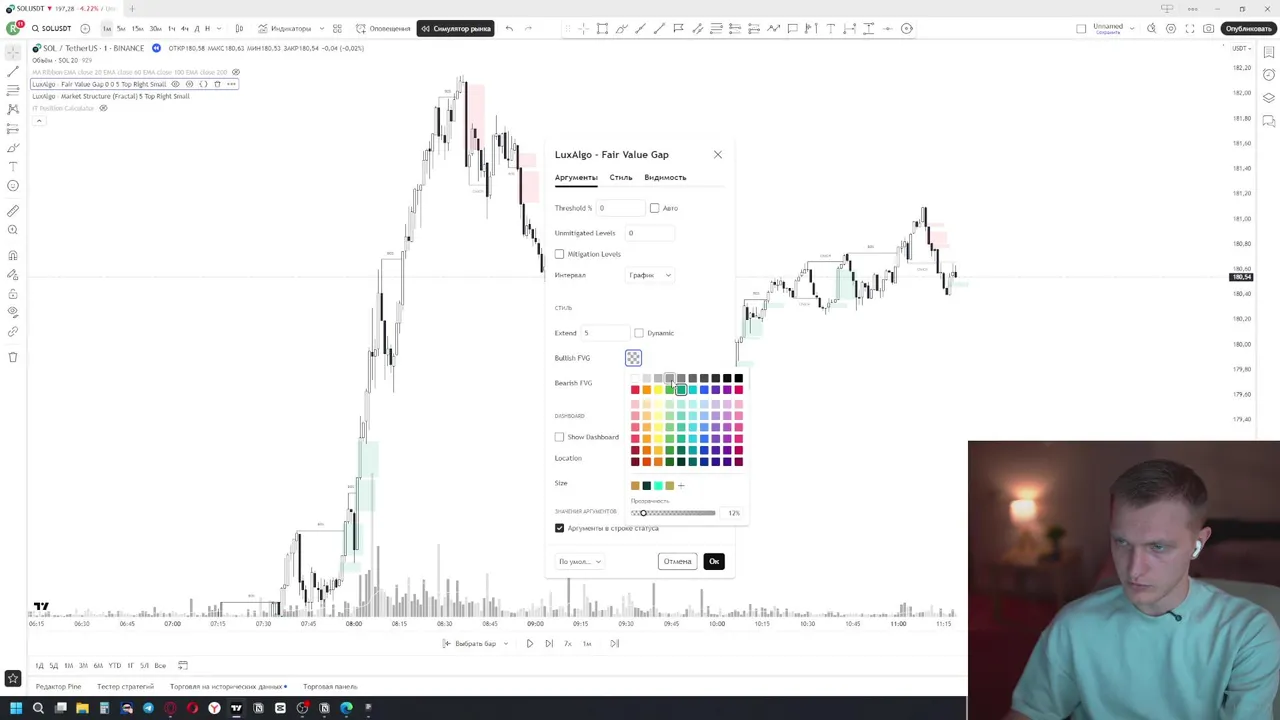1280x720 pixels.
Task: Expand the indicators favorites dropdown arrow
Action: click(x=322, y=28)
